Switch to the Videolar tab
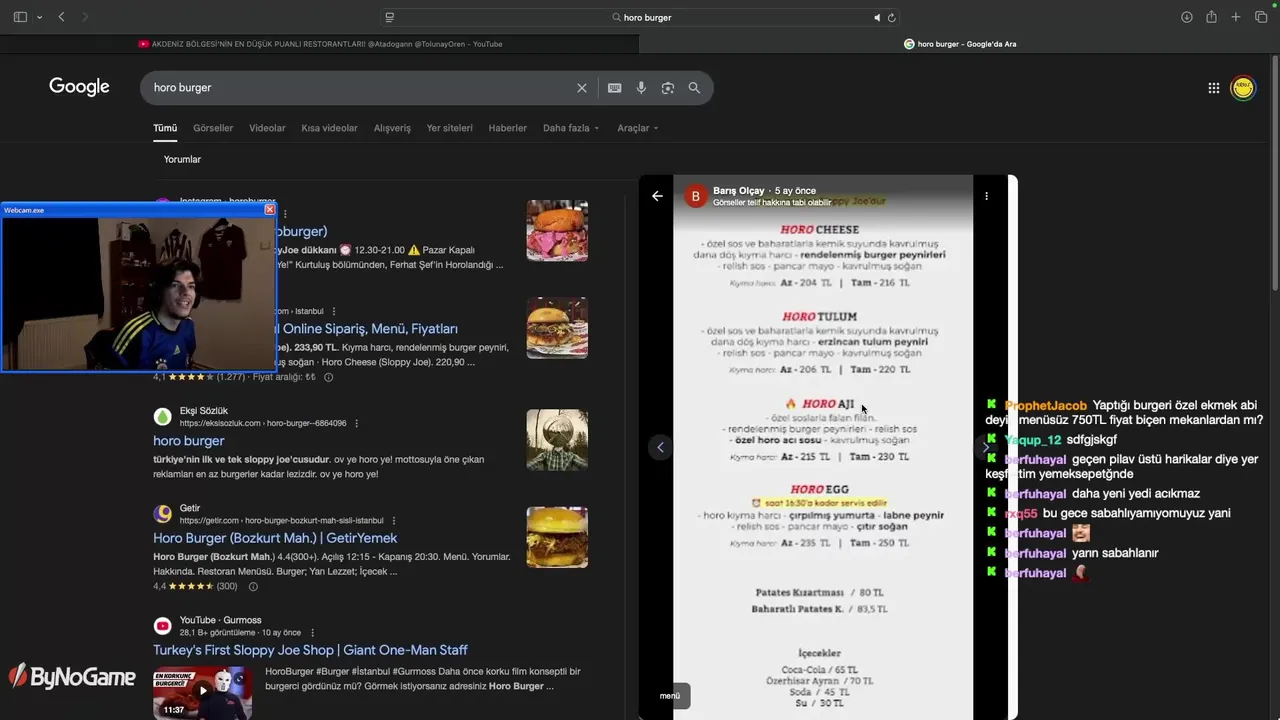The image size is (1280, 720). coord(267,128)
